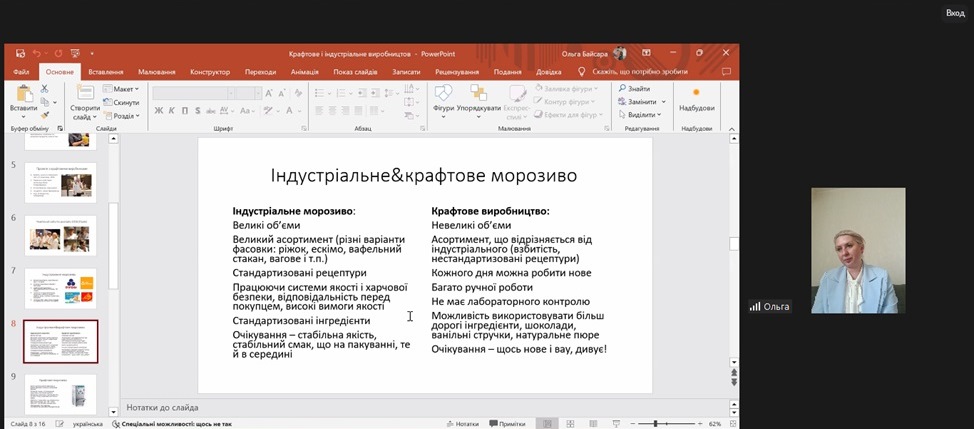The height and width of the screenshot is (429, 974).
Task: Click the Paste (Вставити) clipboard icon
Action: coord(23,93)
